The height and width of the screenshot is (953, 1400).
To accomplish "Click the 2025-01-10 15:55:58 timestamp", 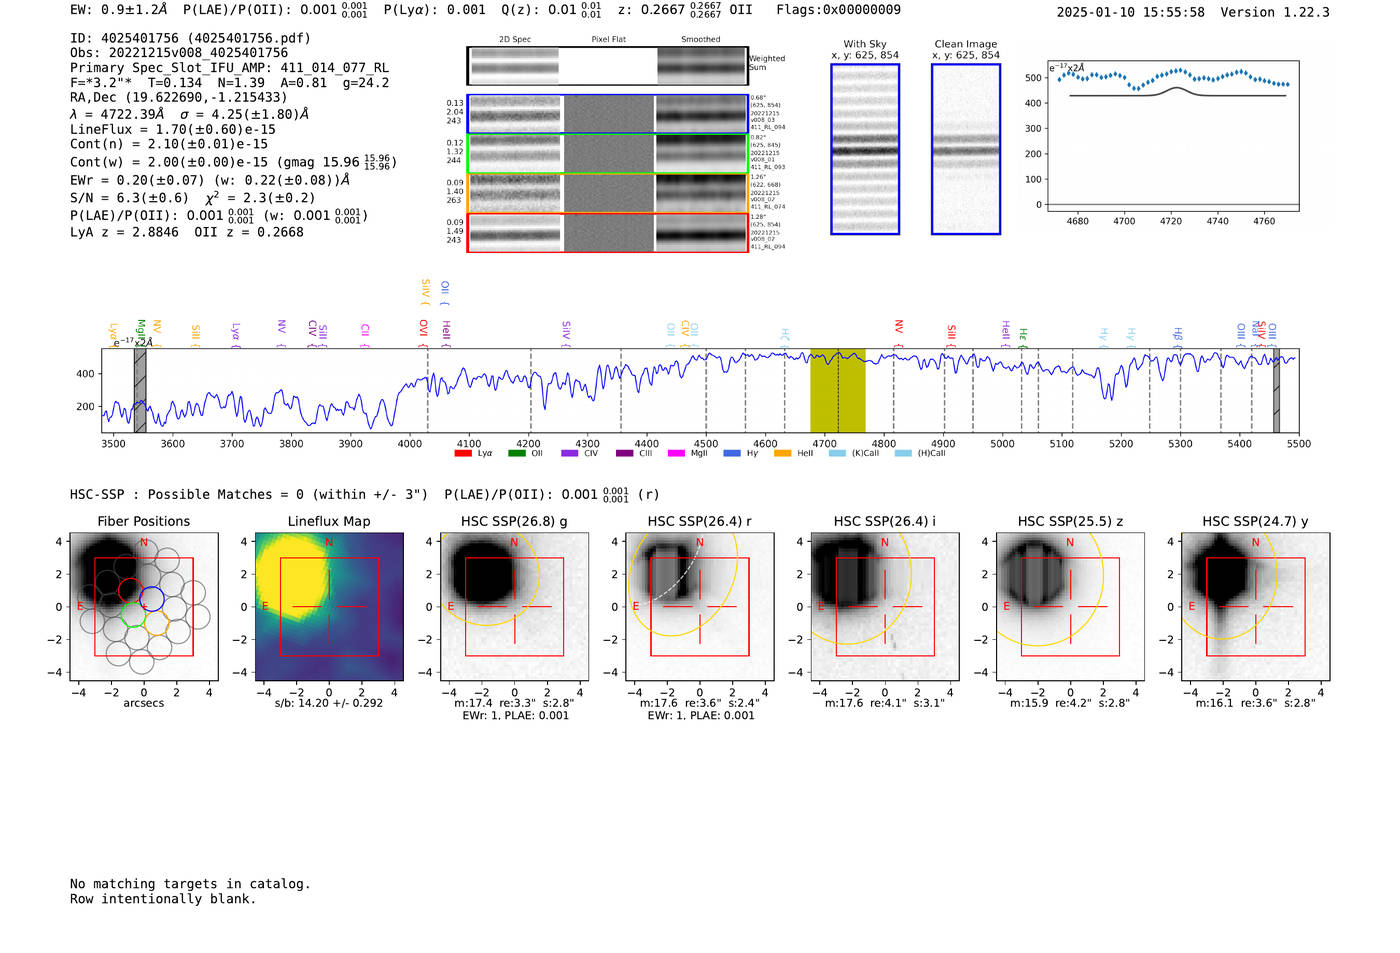I will pos(1131,12).
